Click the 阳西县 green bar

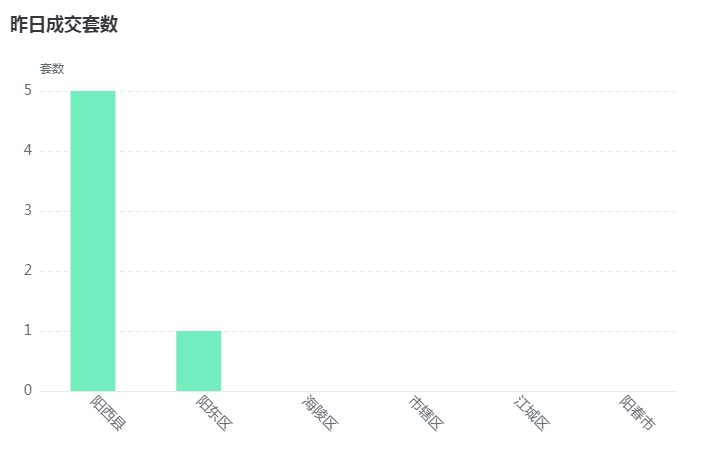point(93,241)
